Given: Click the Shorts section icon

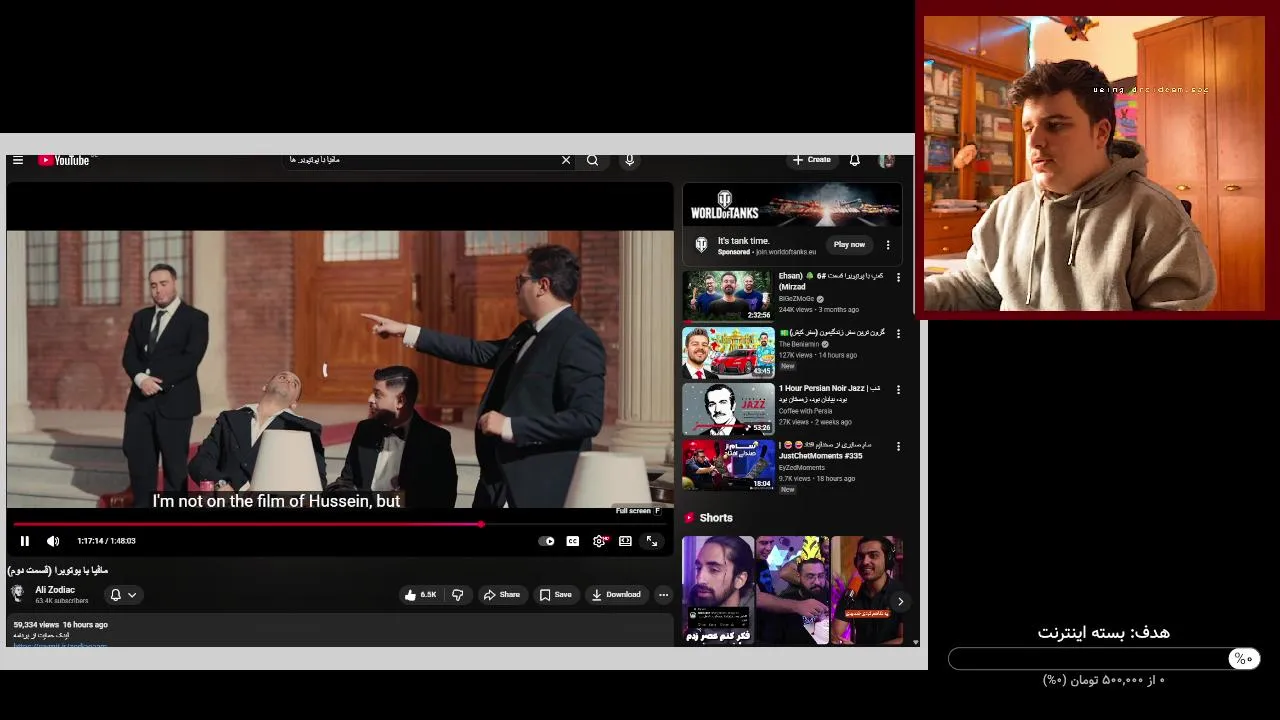Looking at the screenshot, I should click(689, 518).
